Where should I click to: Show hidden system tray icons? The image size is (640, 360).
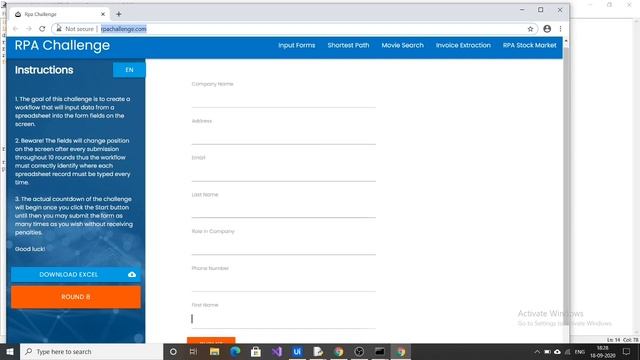pos(537,351)
